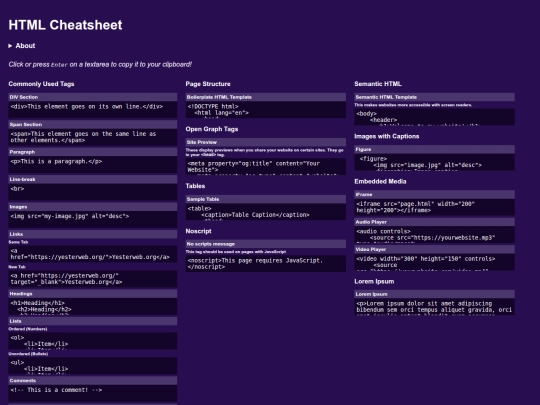This screenshot has width=540, height=405.
Task: Click the Semantic HTML heading
Action: pos(378,84)
